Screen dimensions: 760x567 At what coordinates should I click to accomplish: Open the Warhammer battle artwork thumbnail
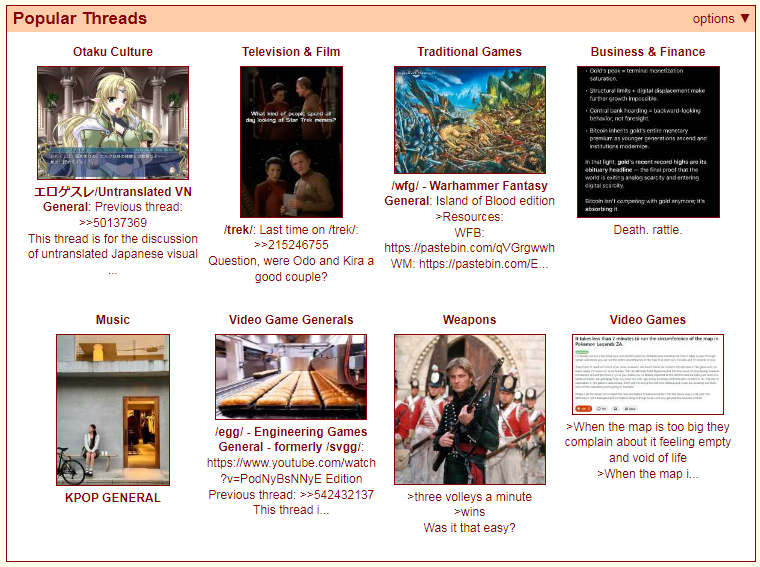(470, 120)
